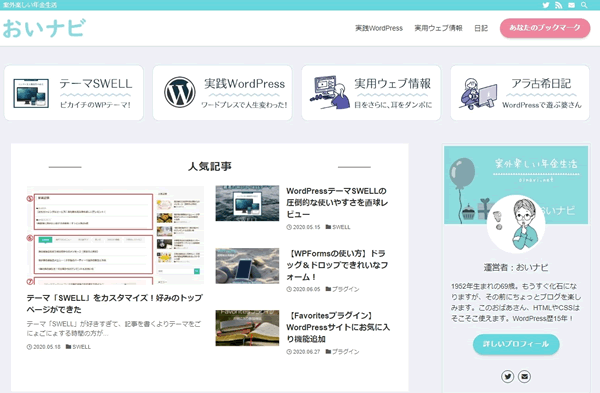Open the アラ古希日記 card title
Viewport: 600px width, 393px height.
point(541,83)
